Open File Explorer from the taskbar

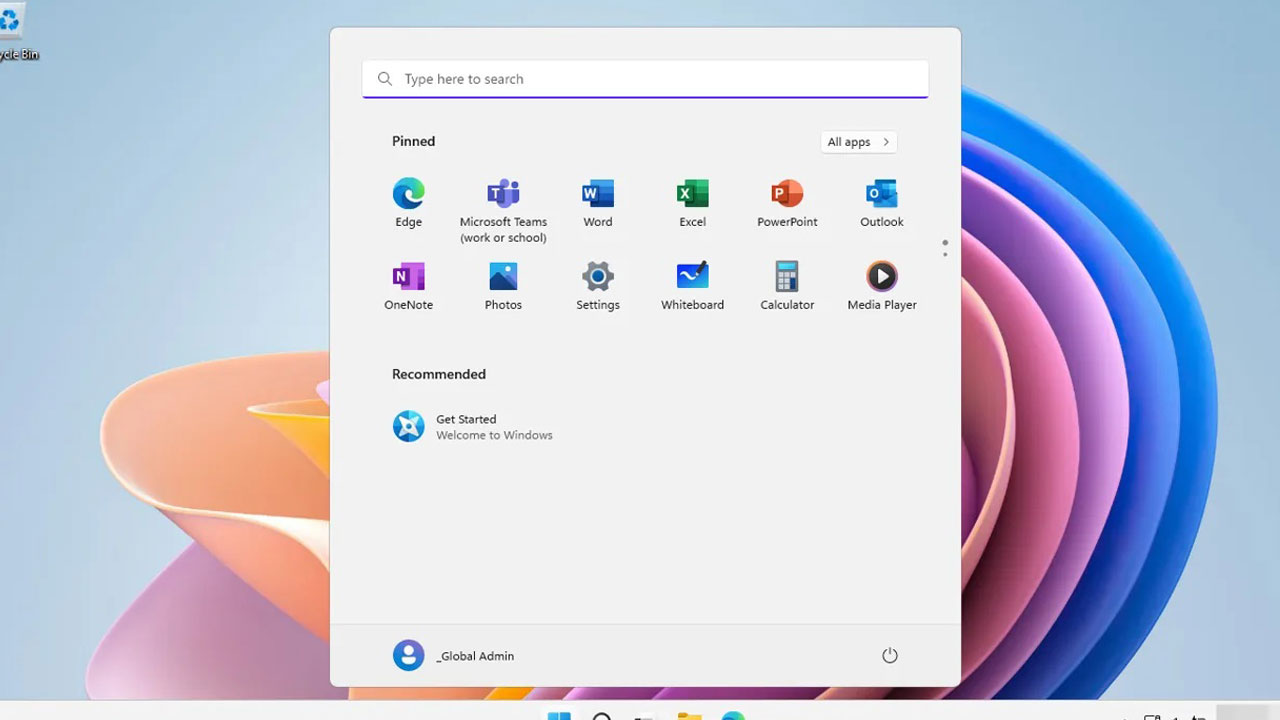pyautogui.click(x=688, y=714)
